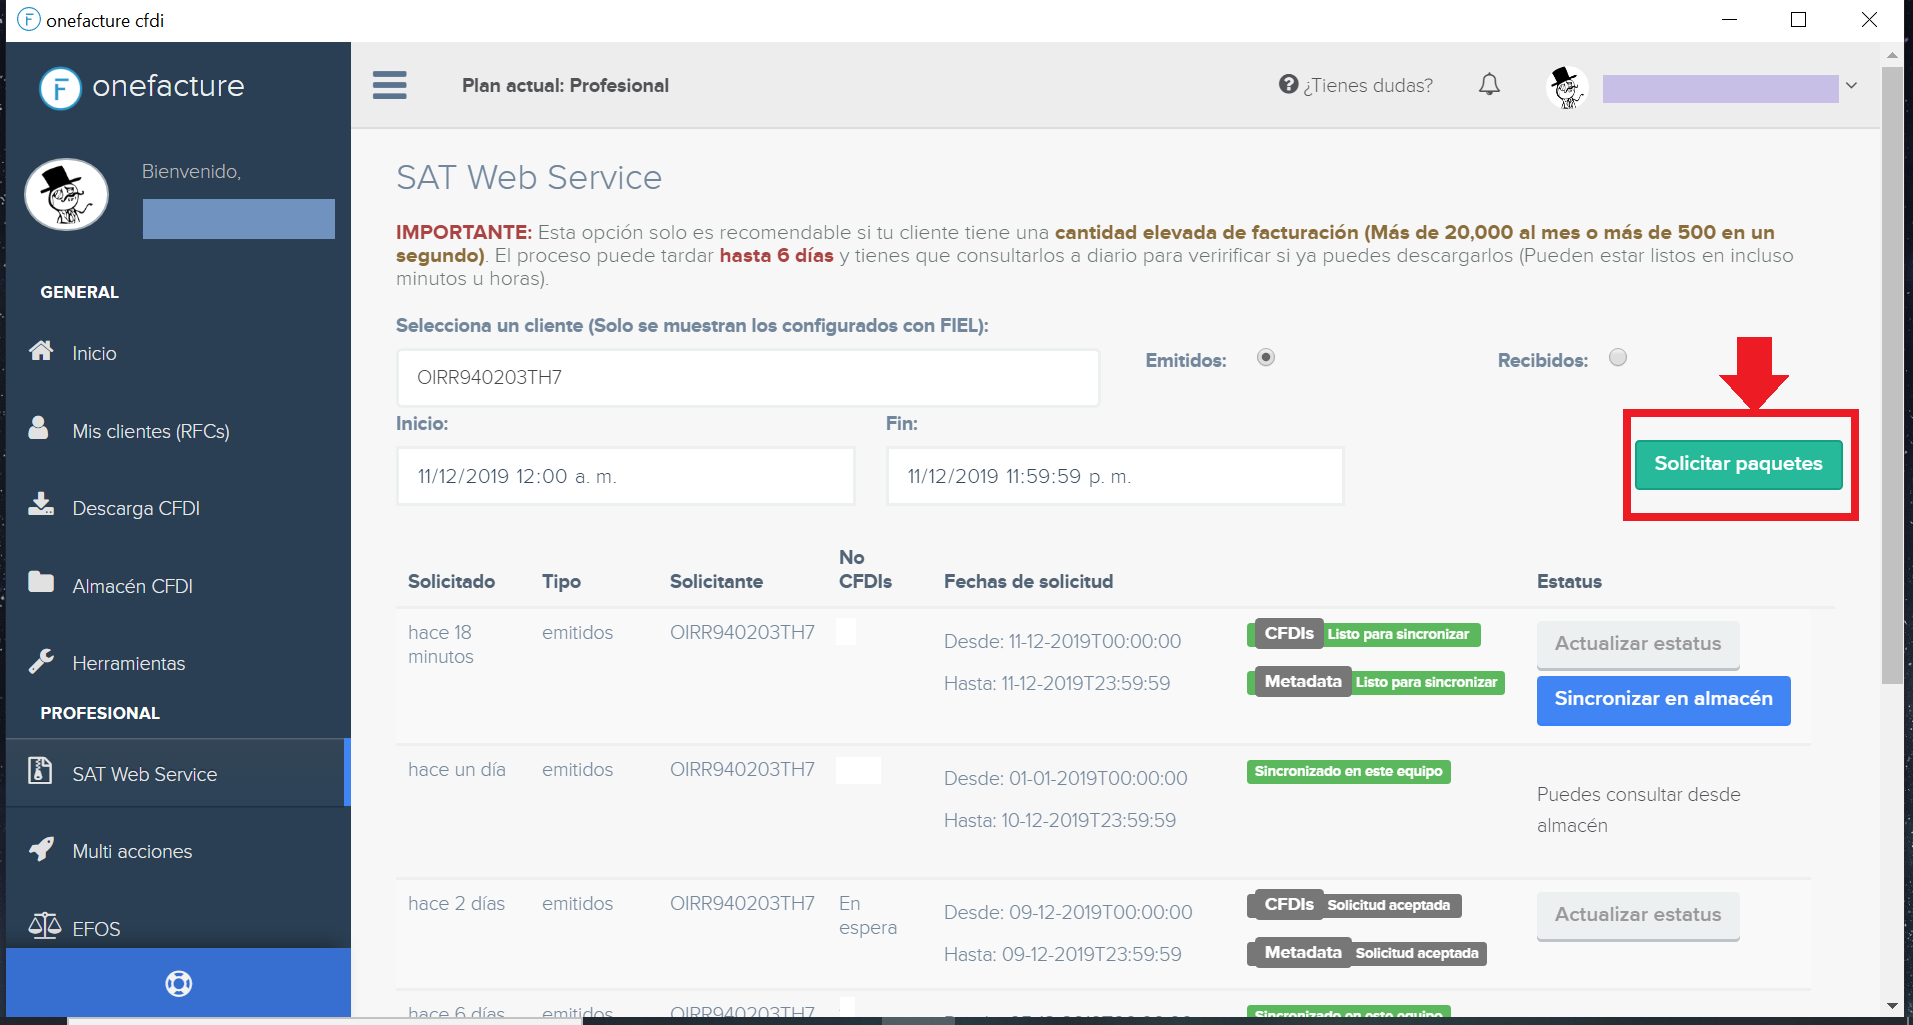Click the notification bell icon
The height and width of the screenshot is (1025, 1913).
coord(1489,85)
